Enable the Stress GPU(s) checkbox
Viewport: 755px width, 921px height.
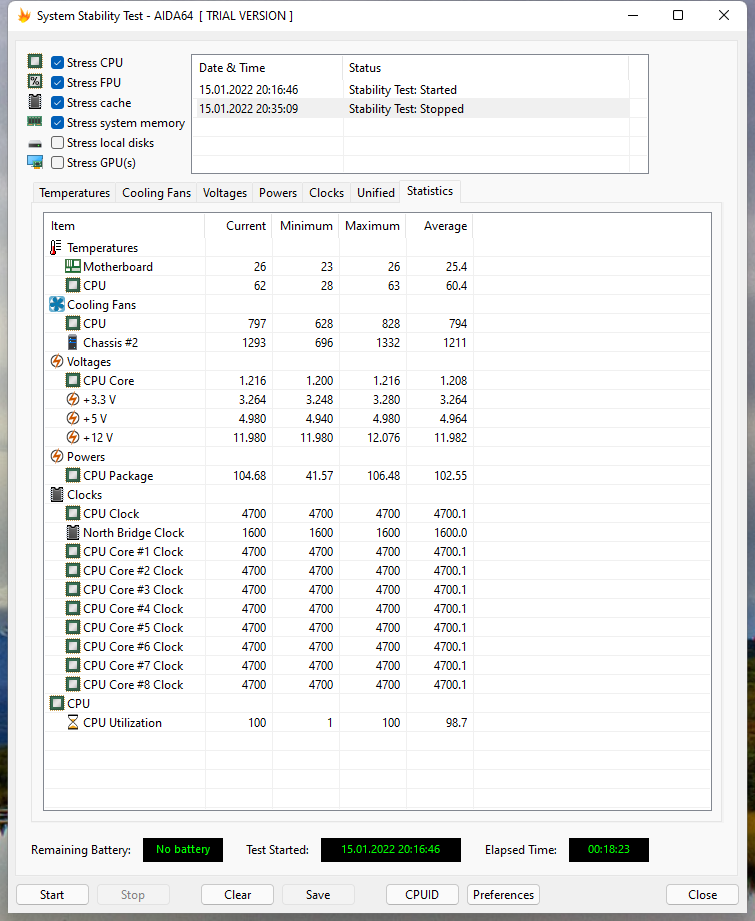(58, 162)
